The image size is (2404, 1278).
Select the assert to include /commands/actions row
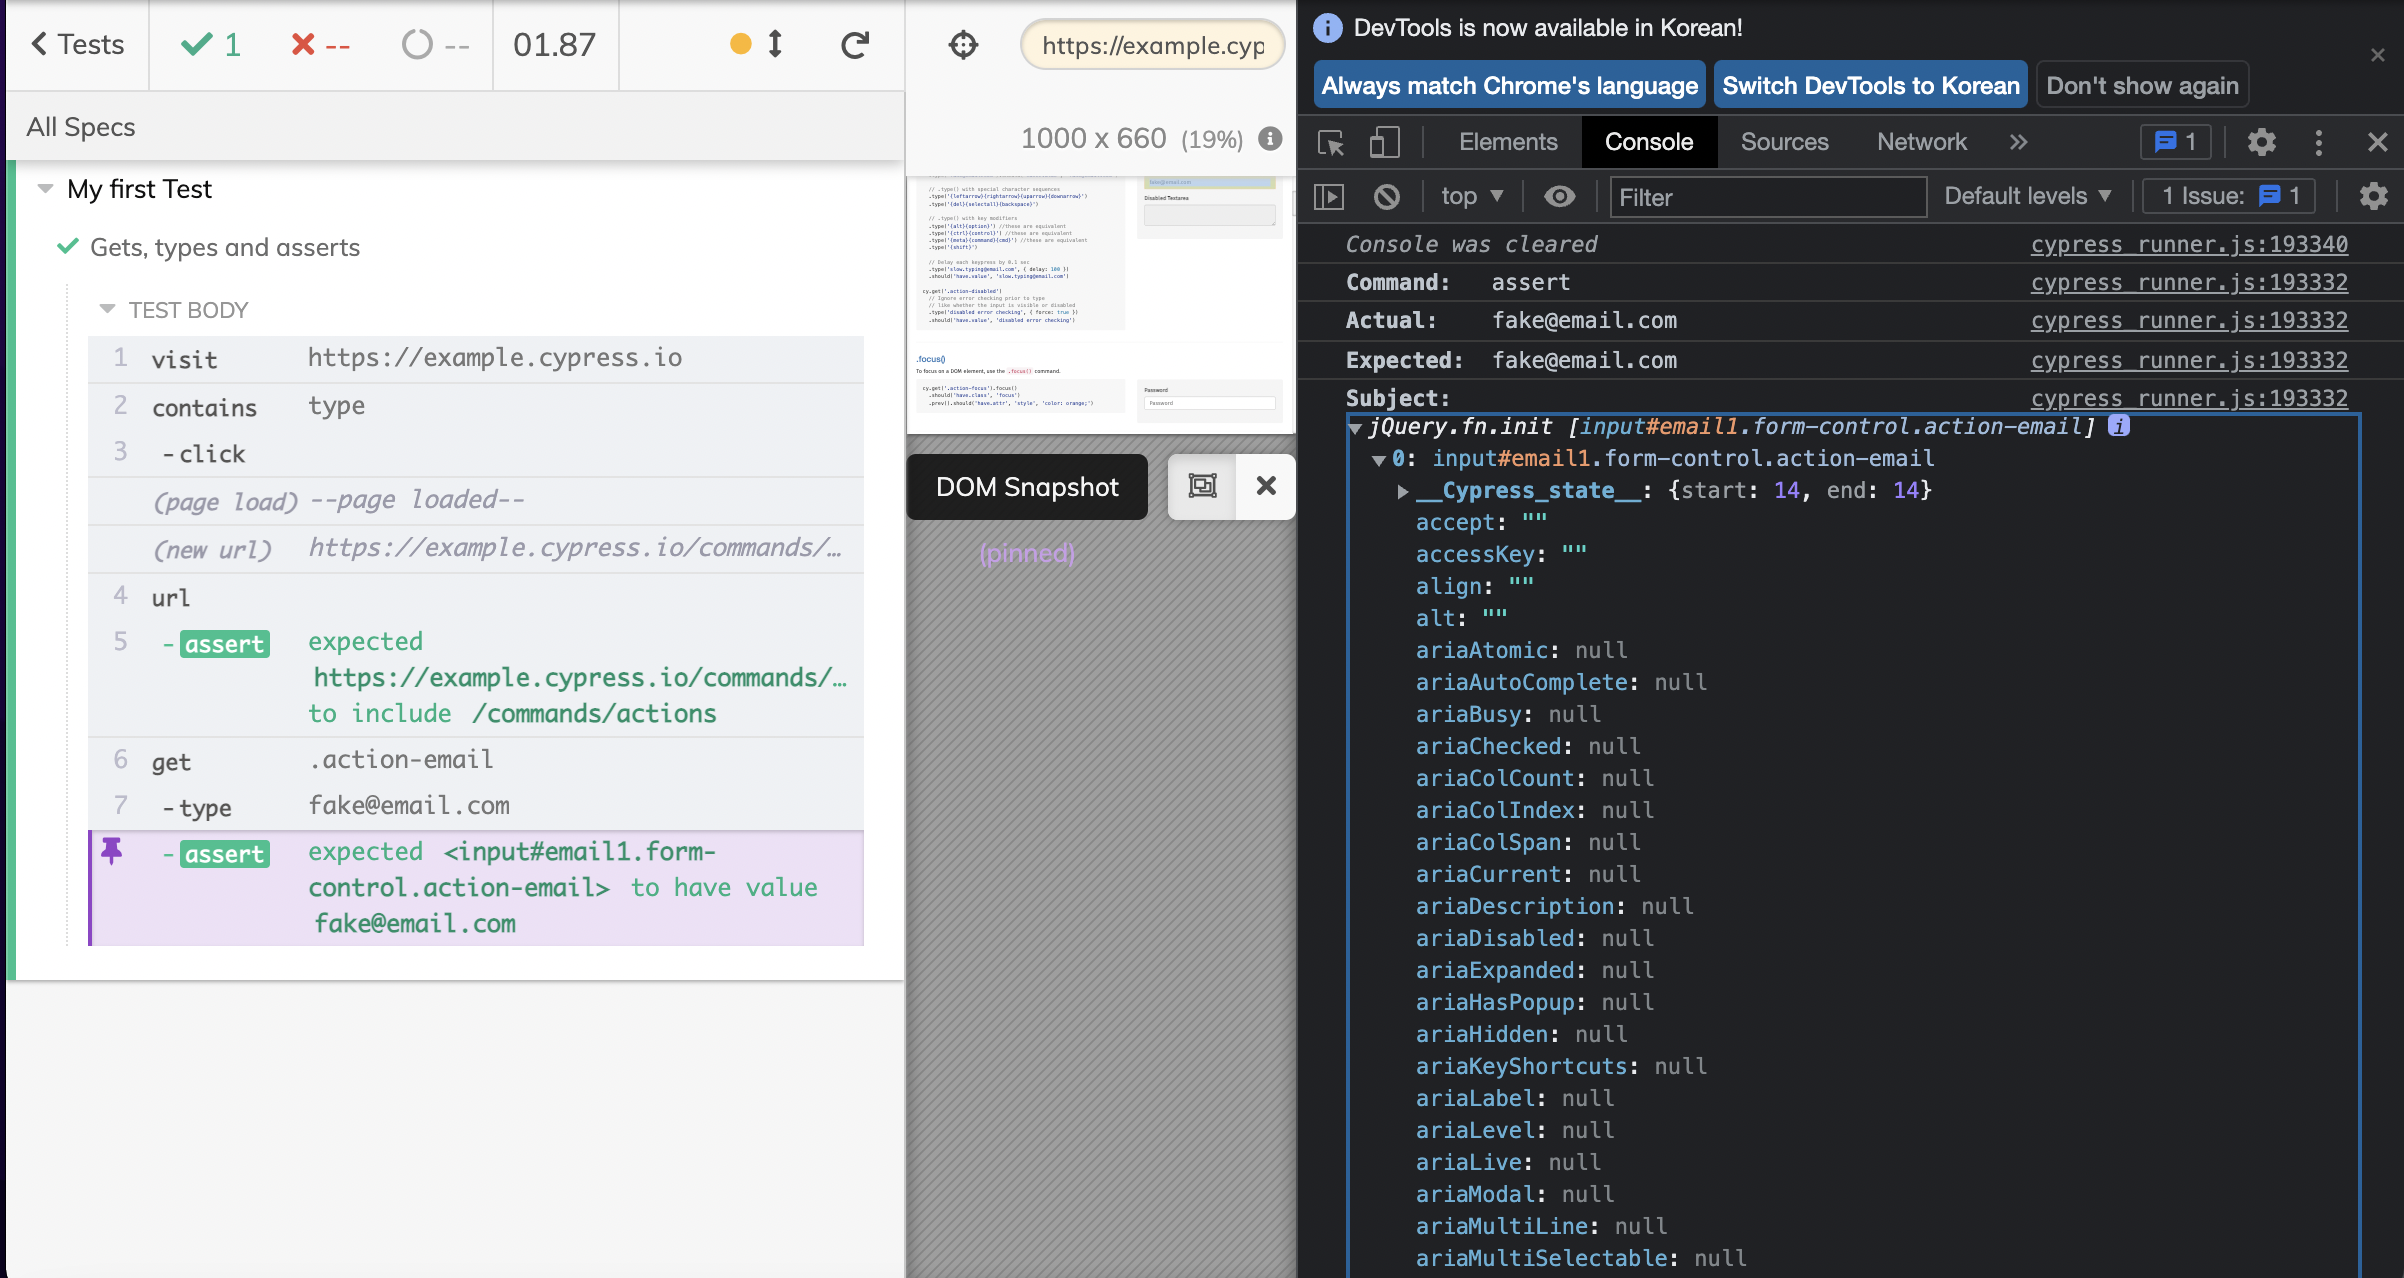[x=476, y=678]
